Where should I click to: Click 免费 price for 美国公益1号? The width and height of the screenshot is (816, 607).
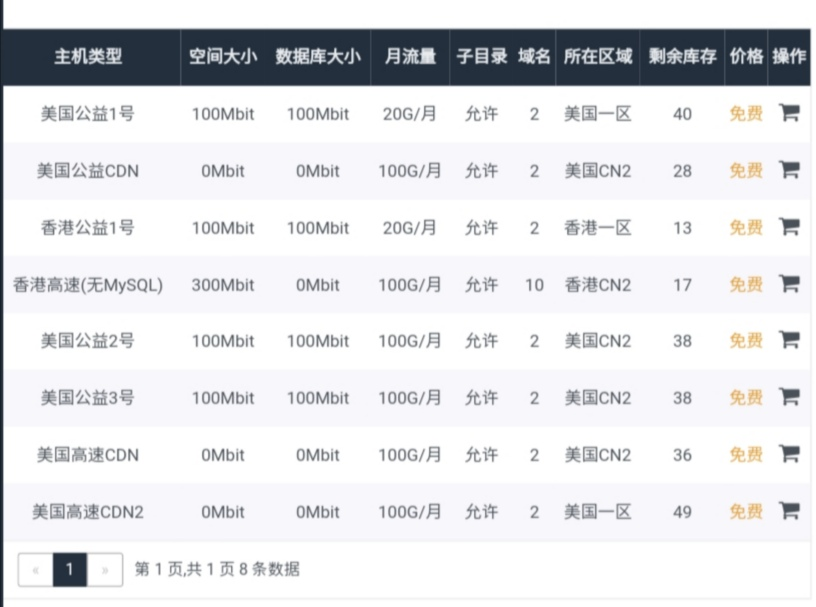click(745, 114)
